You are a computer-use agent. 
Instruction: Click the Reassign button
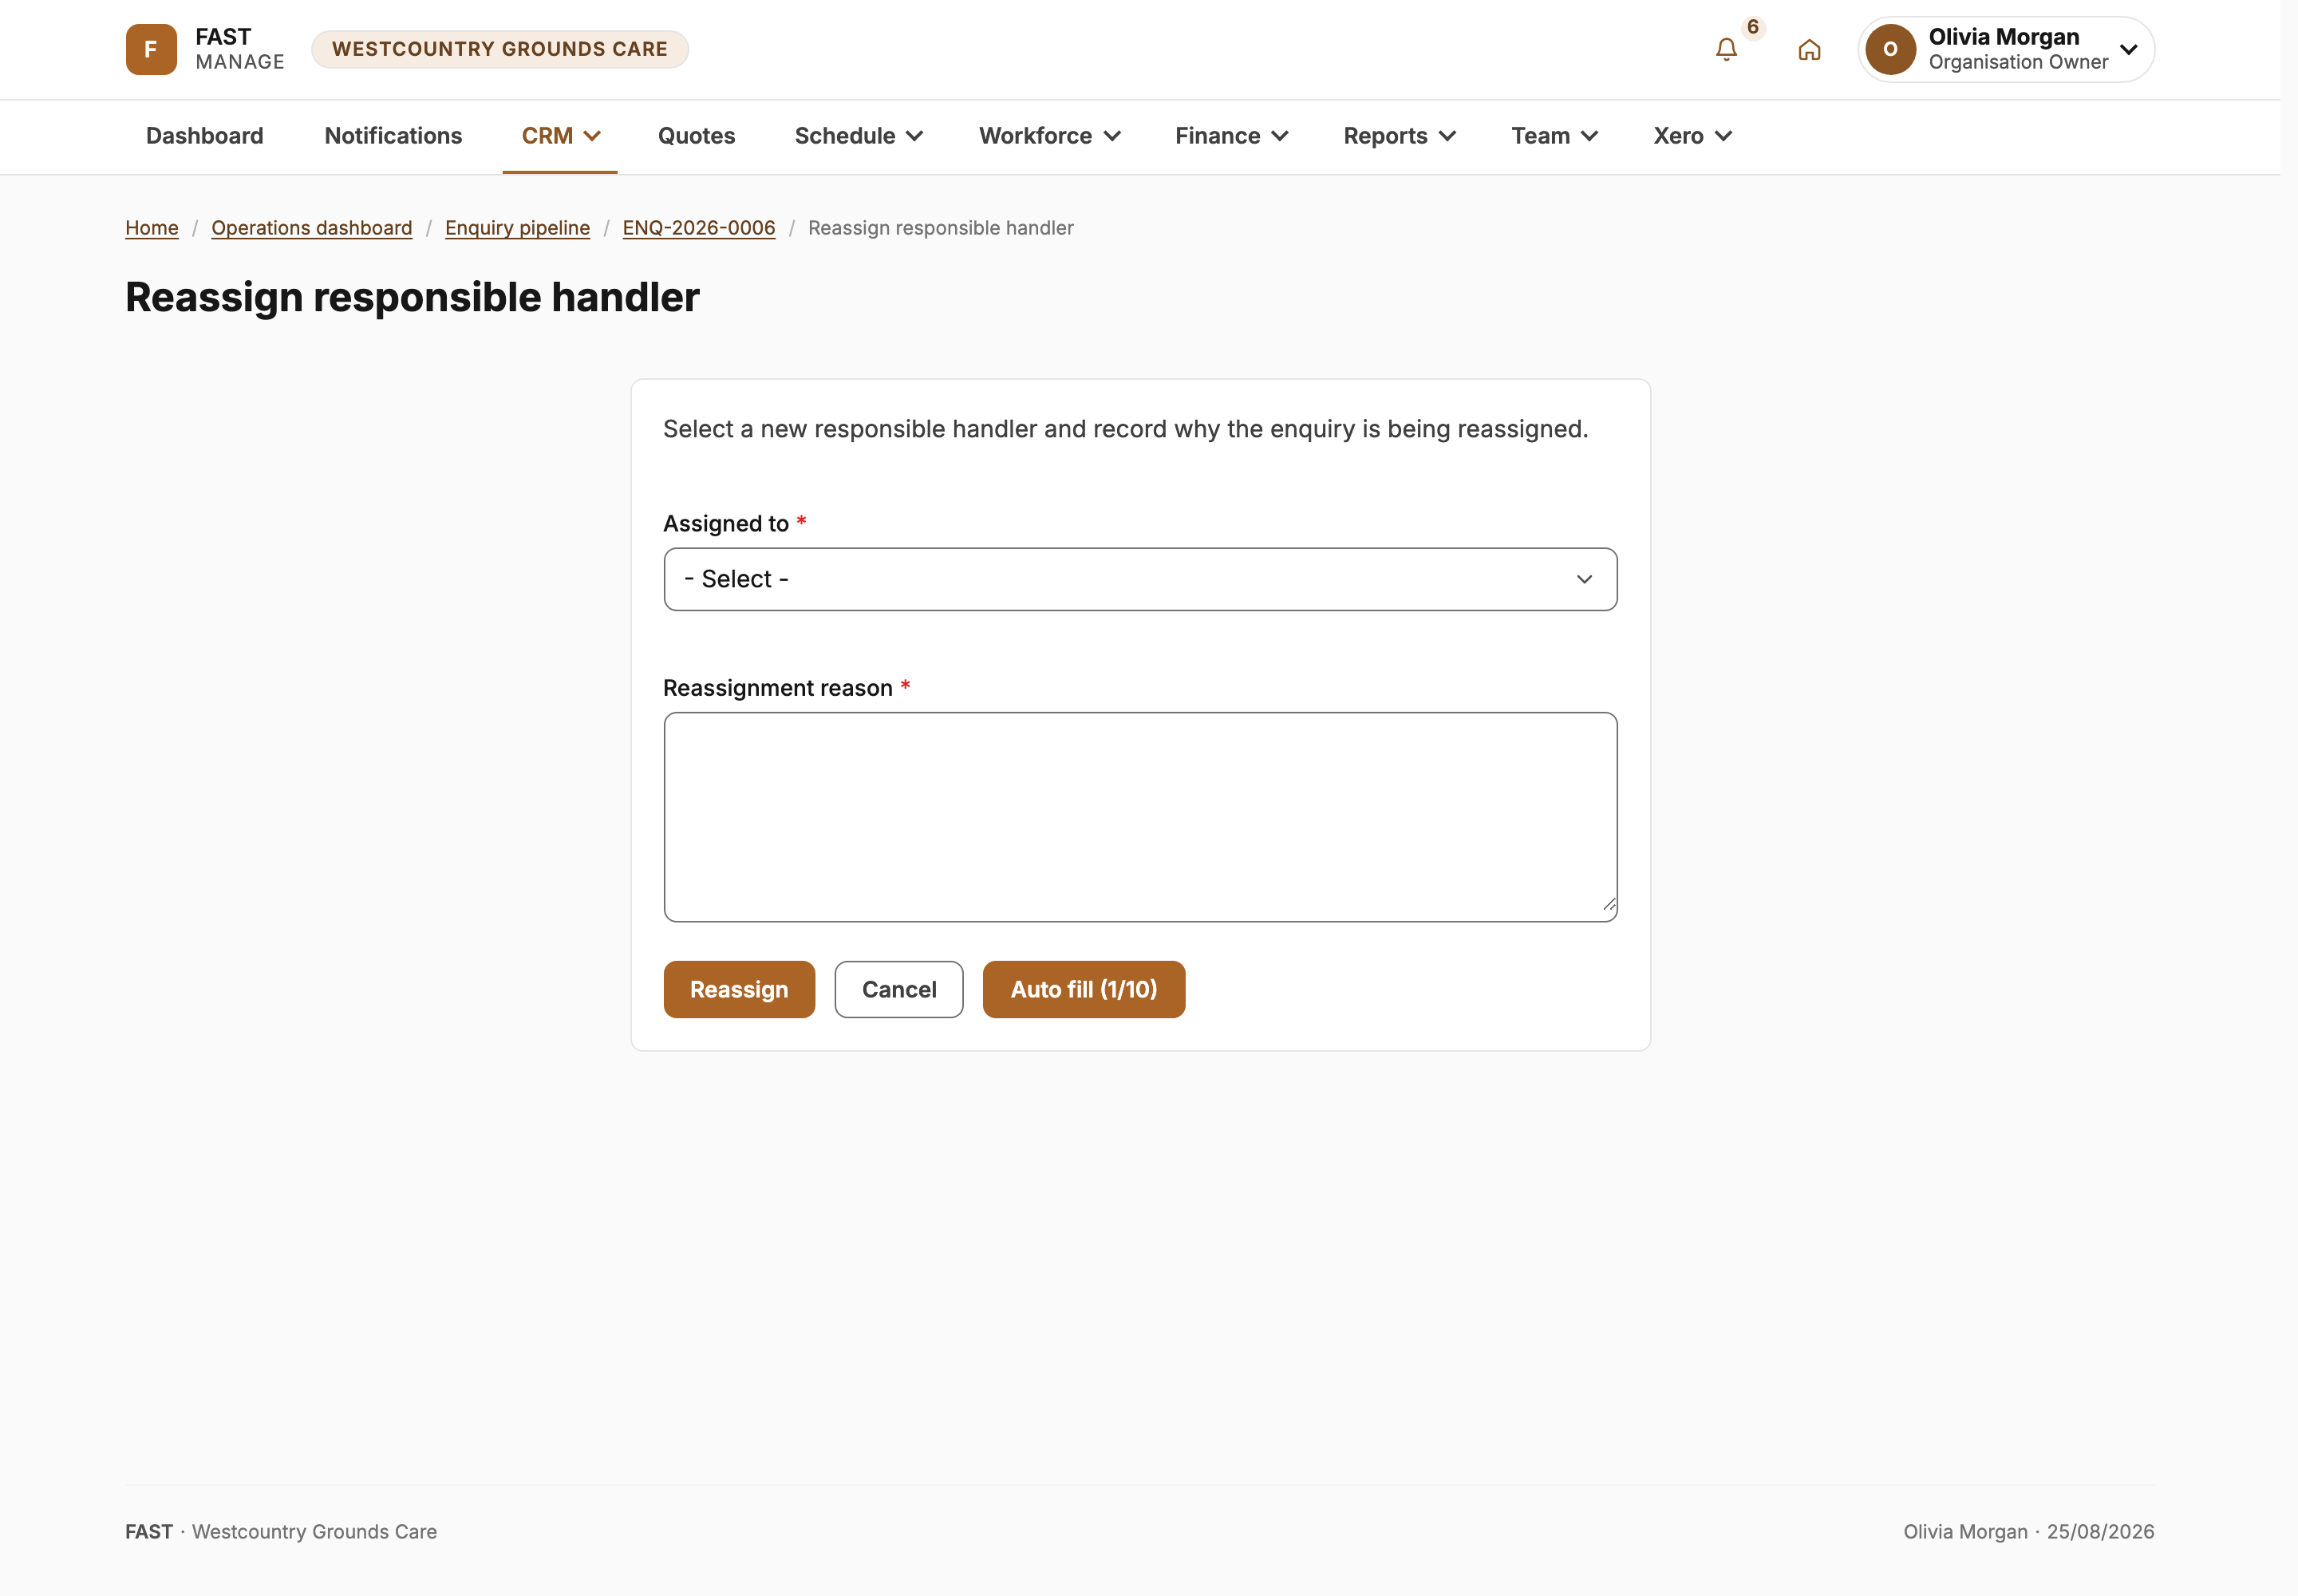pos(739,990)
